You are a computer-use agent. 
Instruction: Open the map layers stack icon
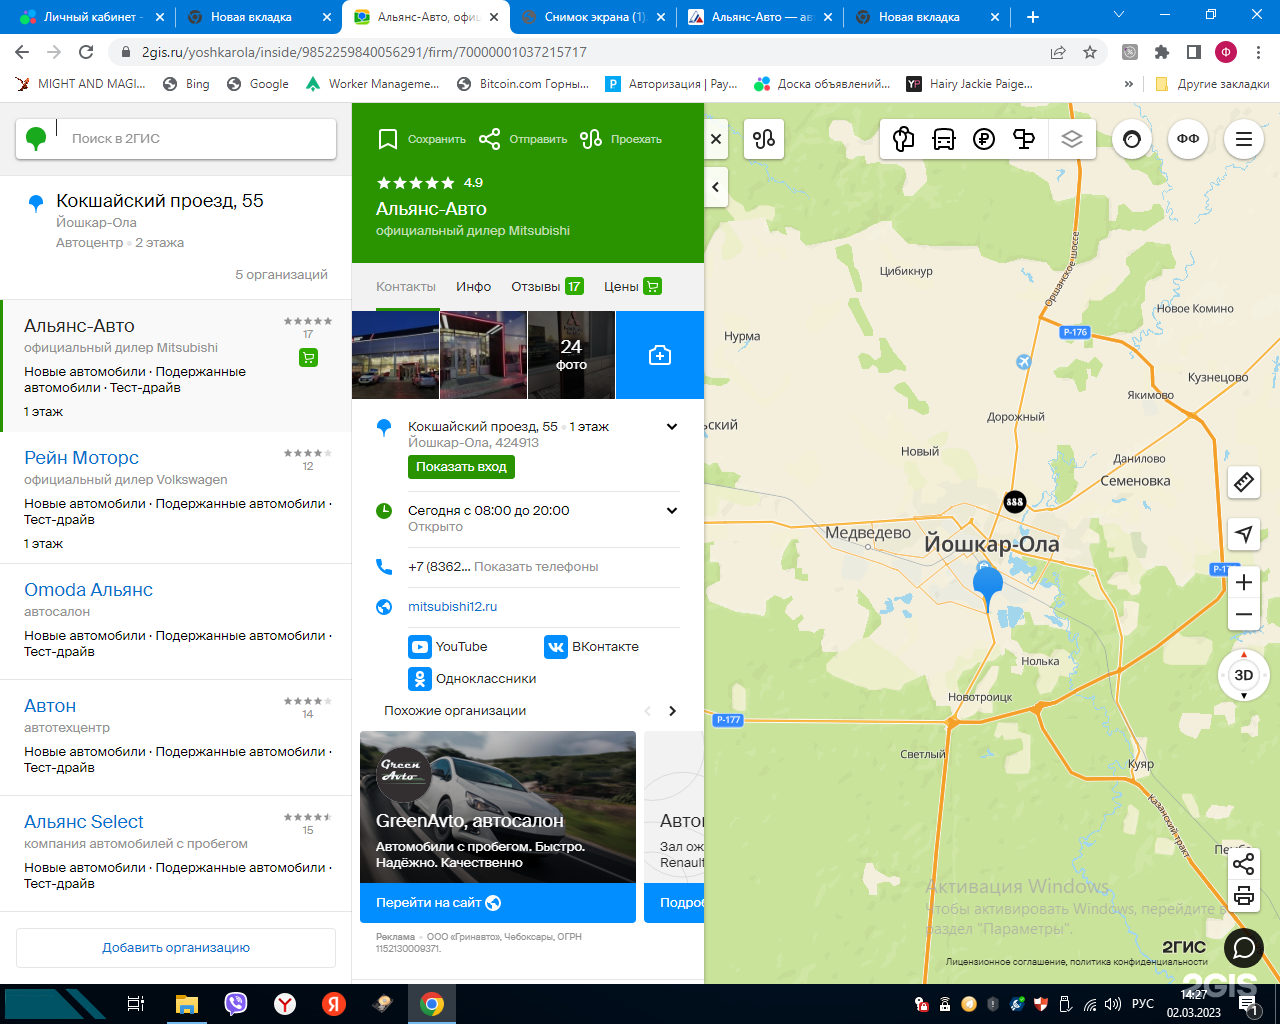[1072, 139]
